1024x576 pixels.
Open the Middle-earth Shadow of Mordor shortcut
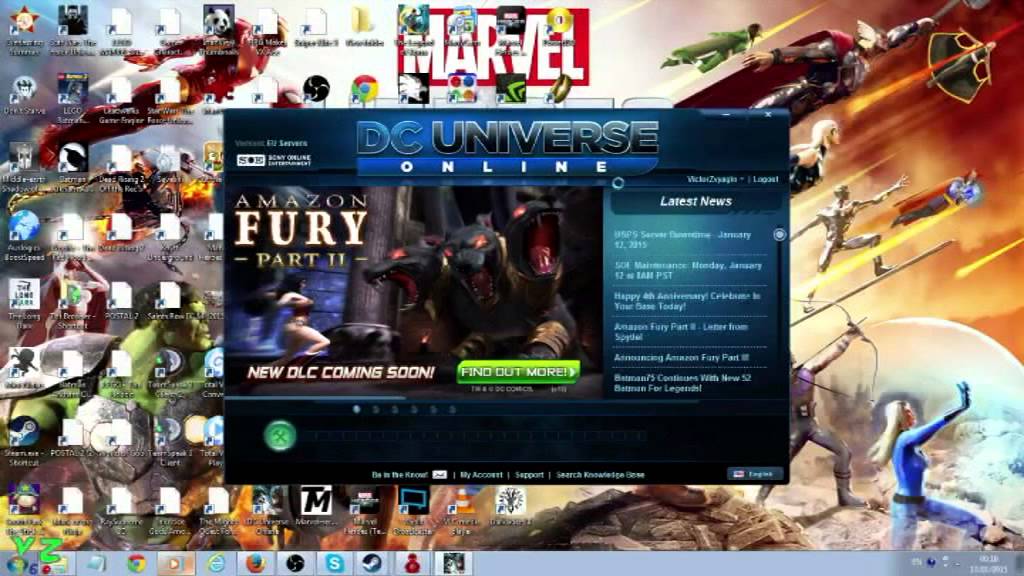click(x=24, y=167)
